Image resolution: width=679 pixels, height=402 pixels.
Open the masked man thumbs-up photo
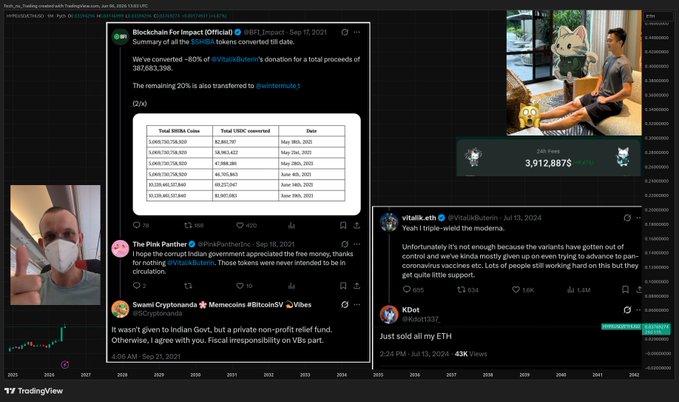click(55, 245)
